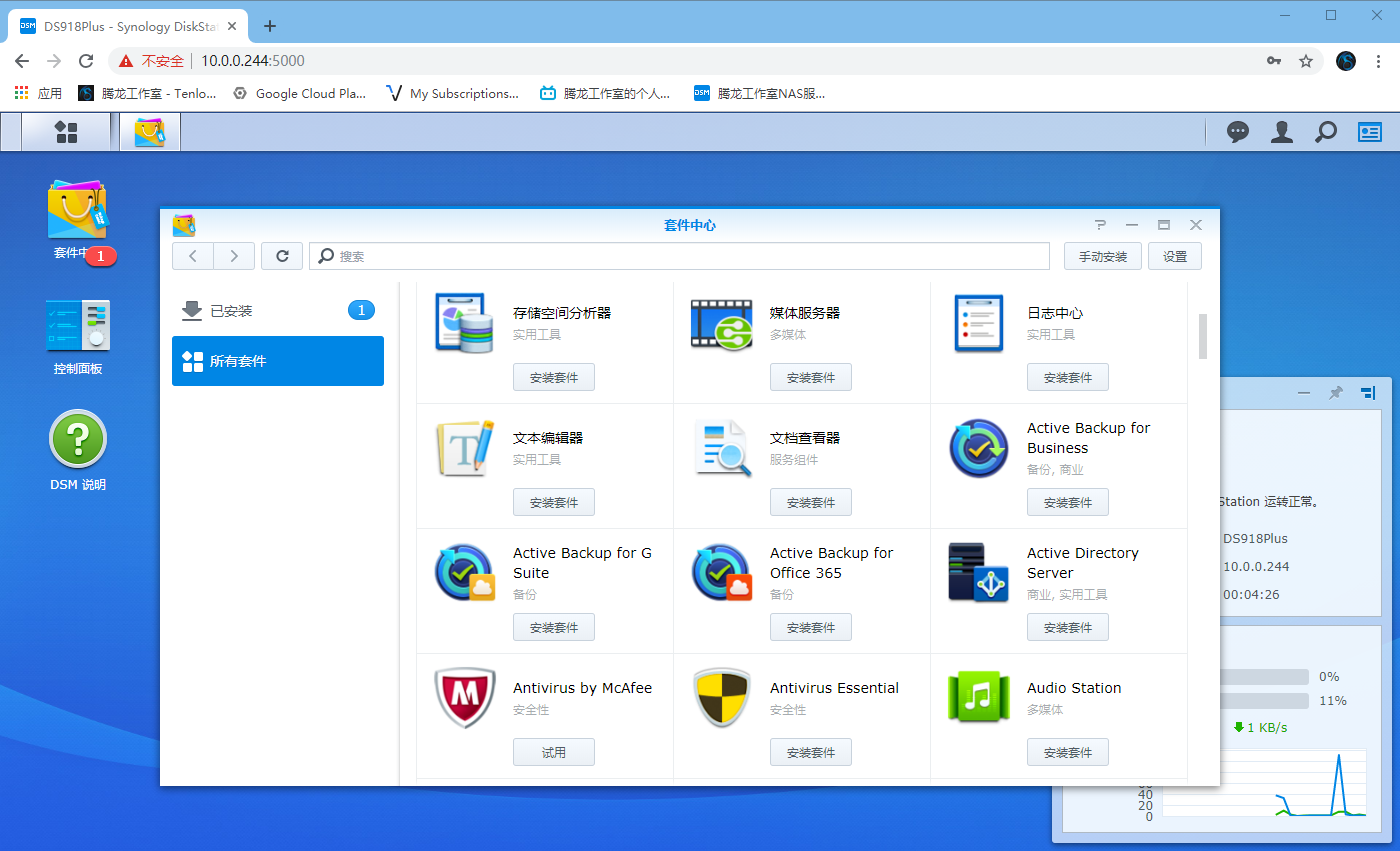This screenshot has height=851, width=1400.
Task: Install 文档查看器 package
Action: 811,502
